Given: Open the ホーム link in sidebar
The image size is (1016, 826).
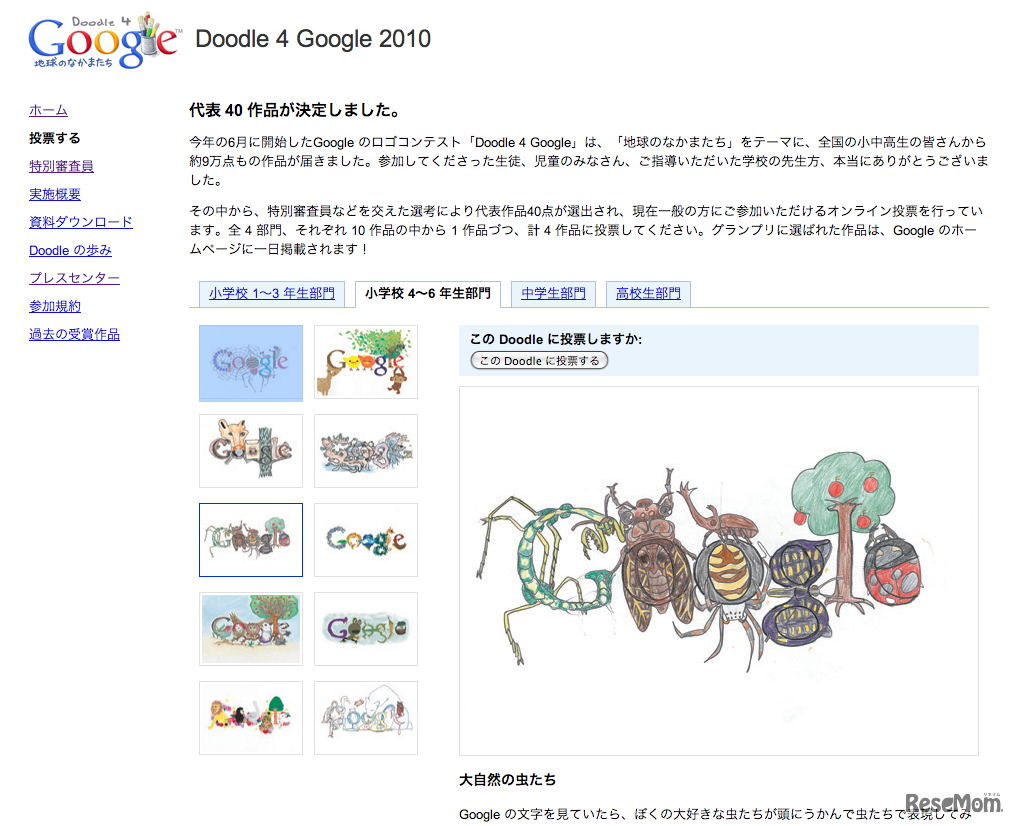Looking at the screenshot, I should (x=49, y=110).
